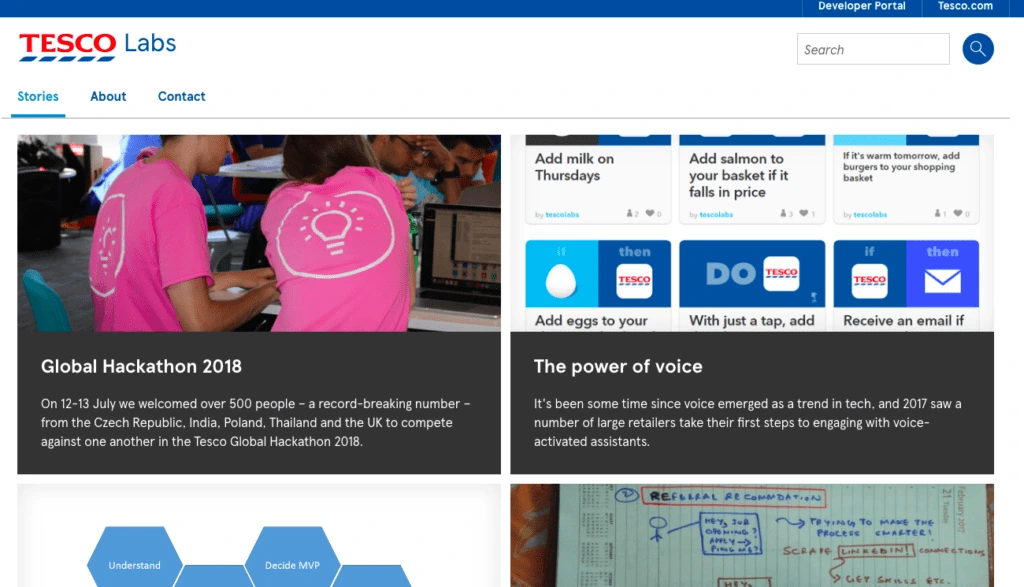Switch to the About tab
This screenshot has height=587, width=1024.
point(108,96)
